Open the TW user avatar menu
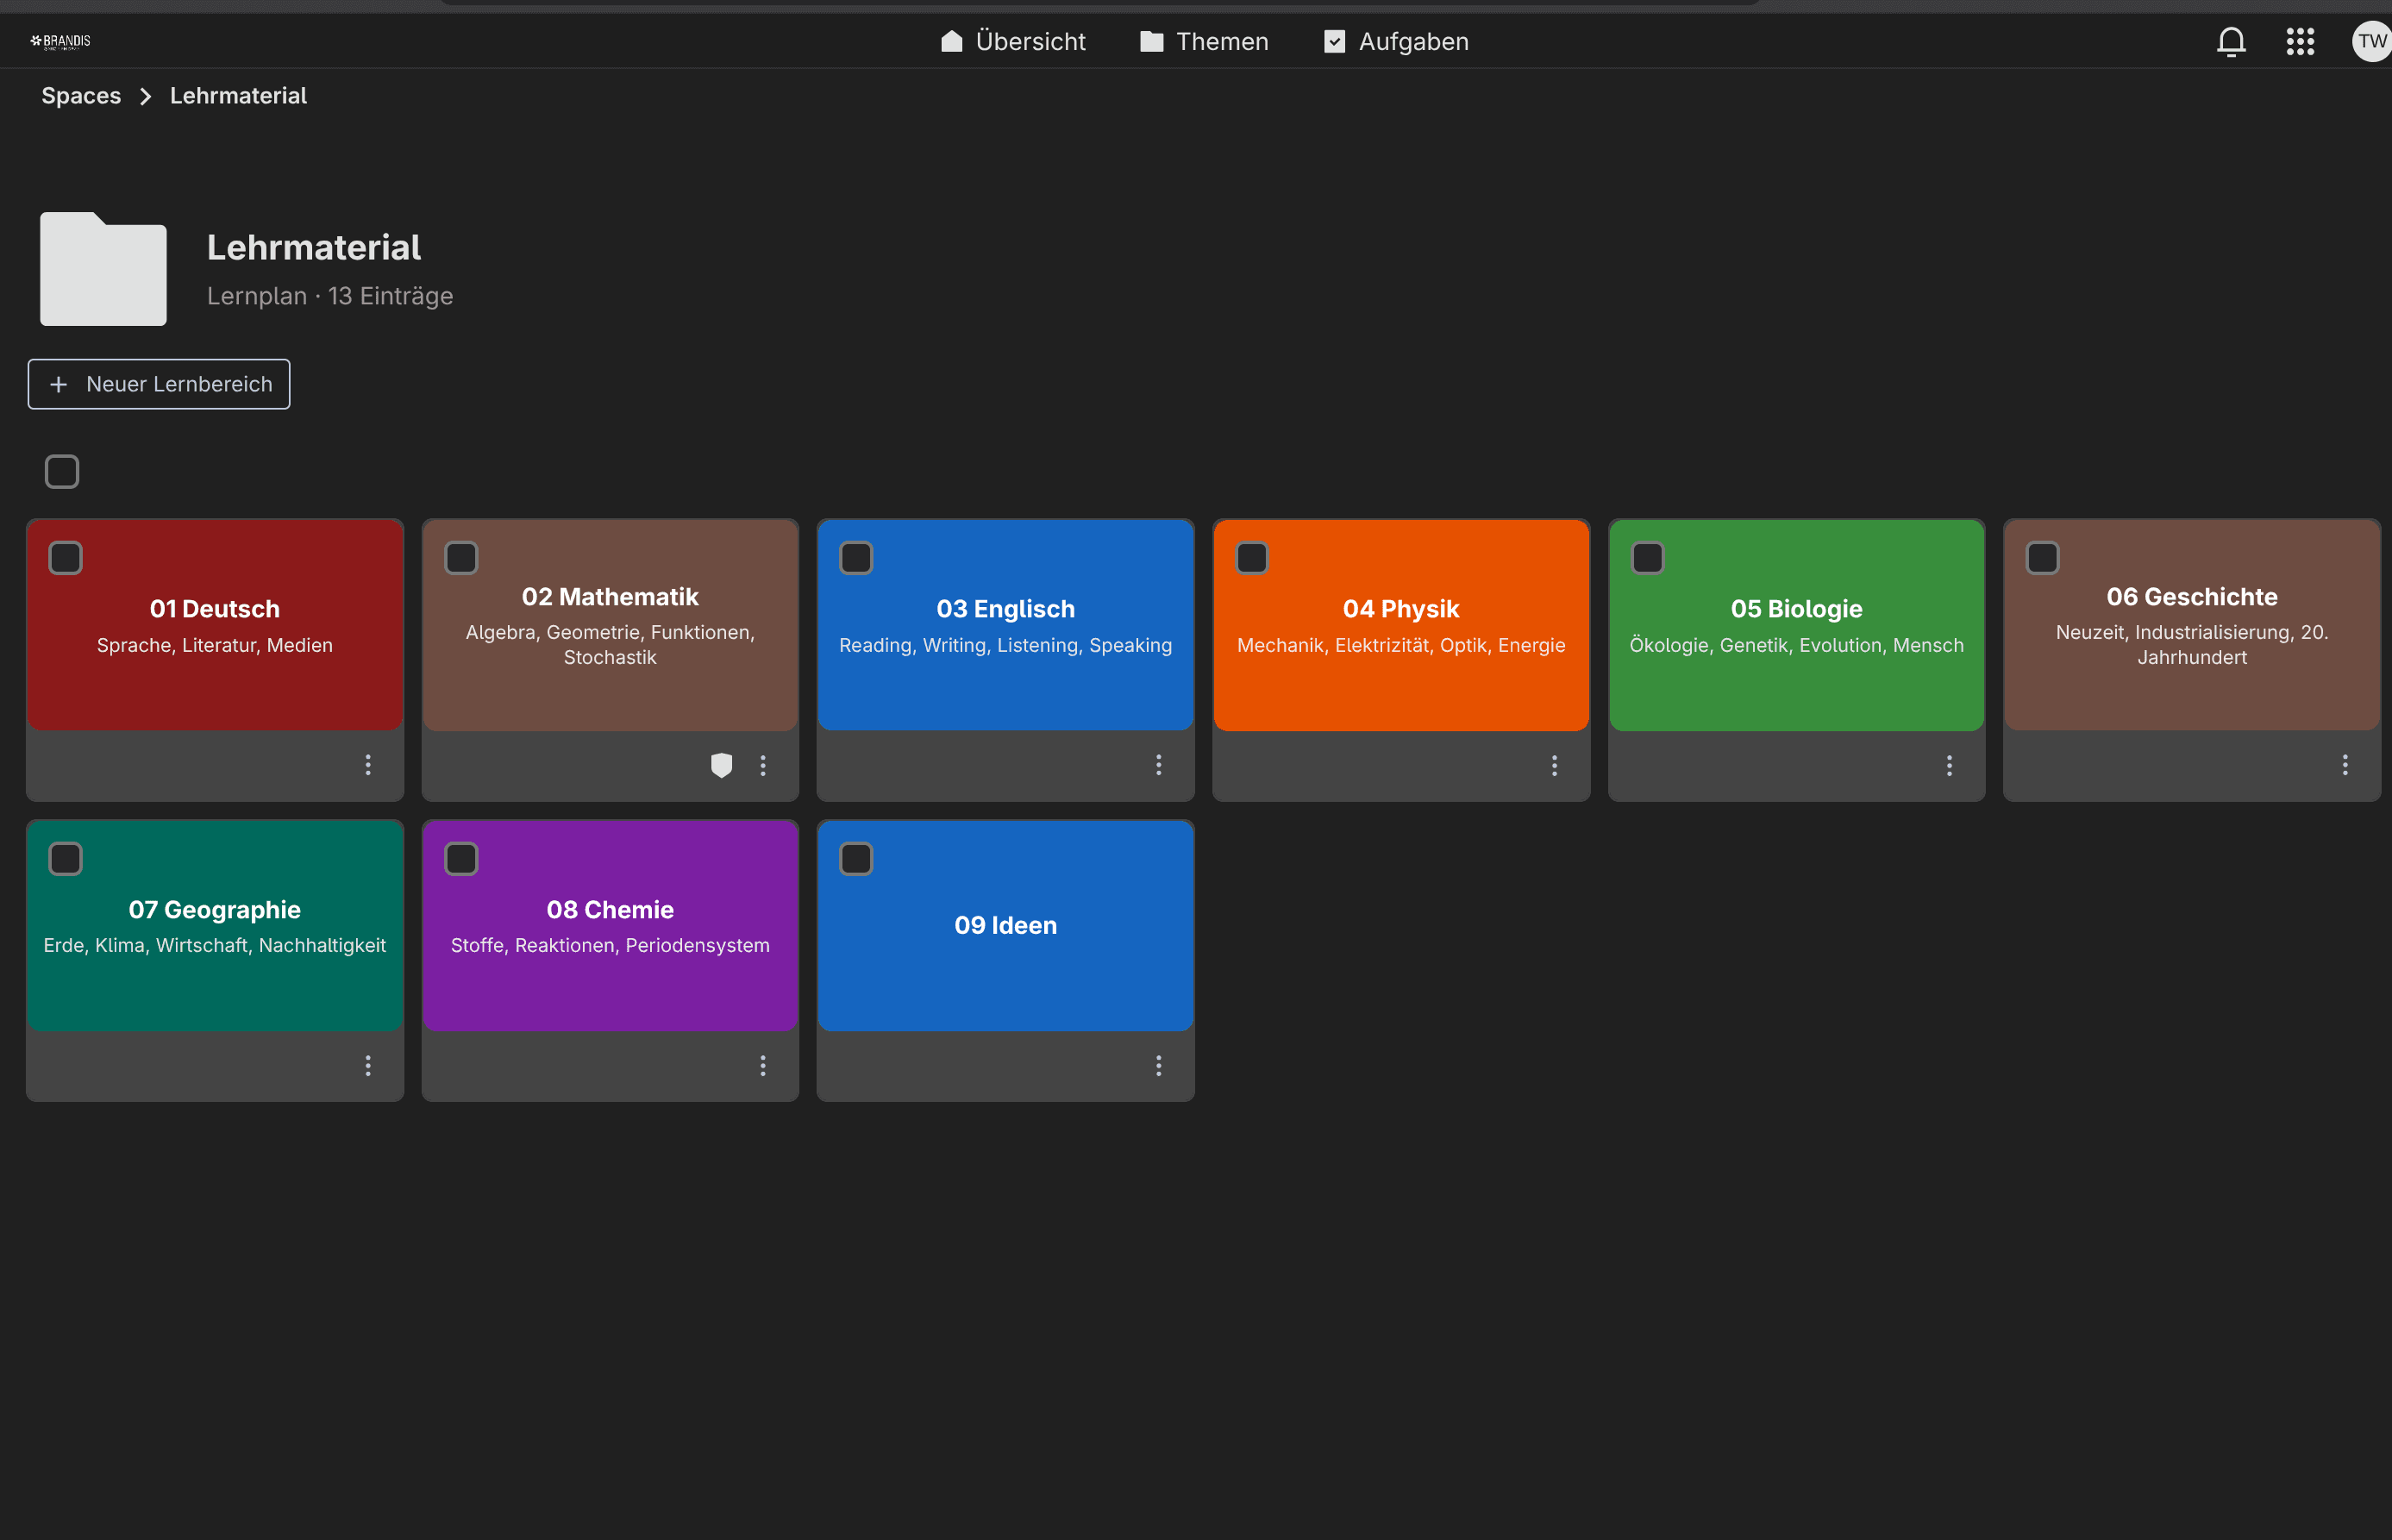Screen dimensions: 2392x1540 [2371, 41]
